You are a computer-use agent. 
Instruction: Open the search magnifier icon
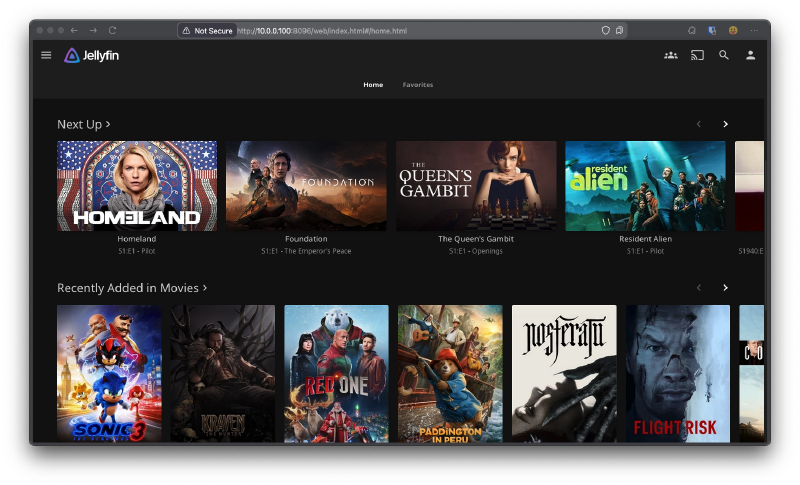click(724, 55)
